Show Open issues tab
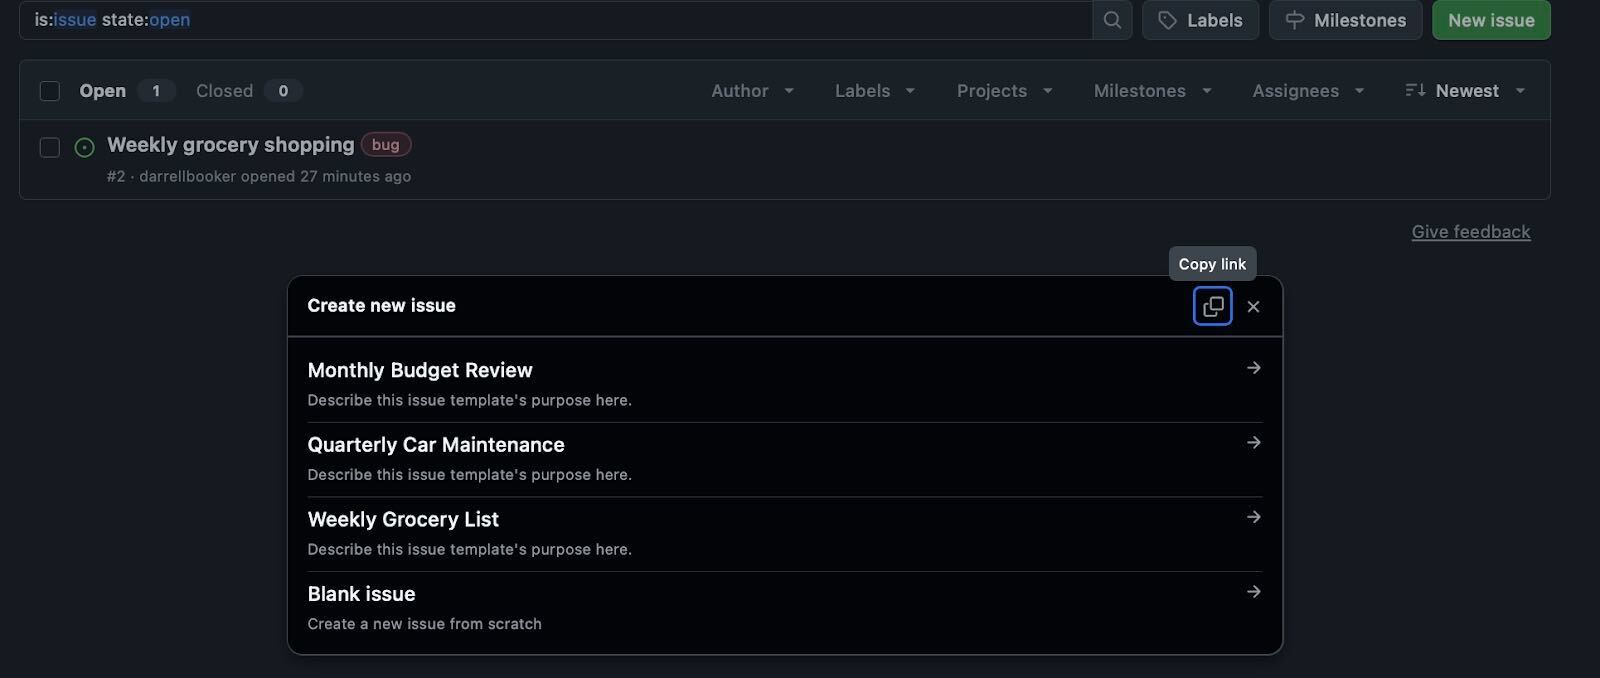 pyautogui.click(x=127, y=91)
